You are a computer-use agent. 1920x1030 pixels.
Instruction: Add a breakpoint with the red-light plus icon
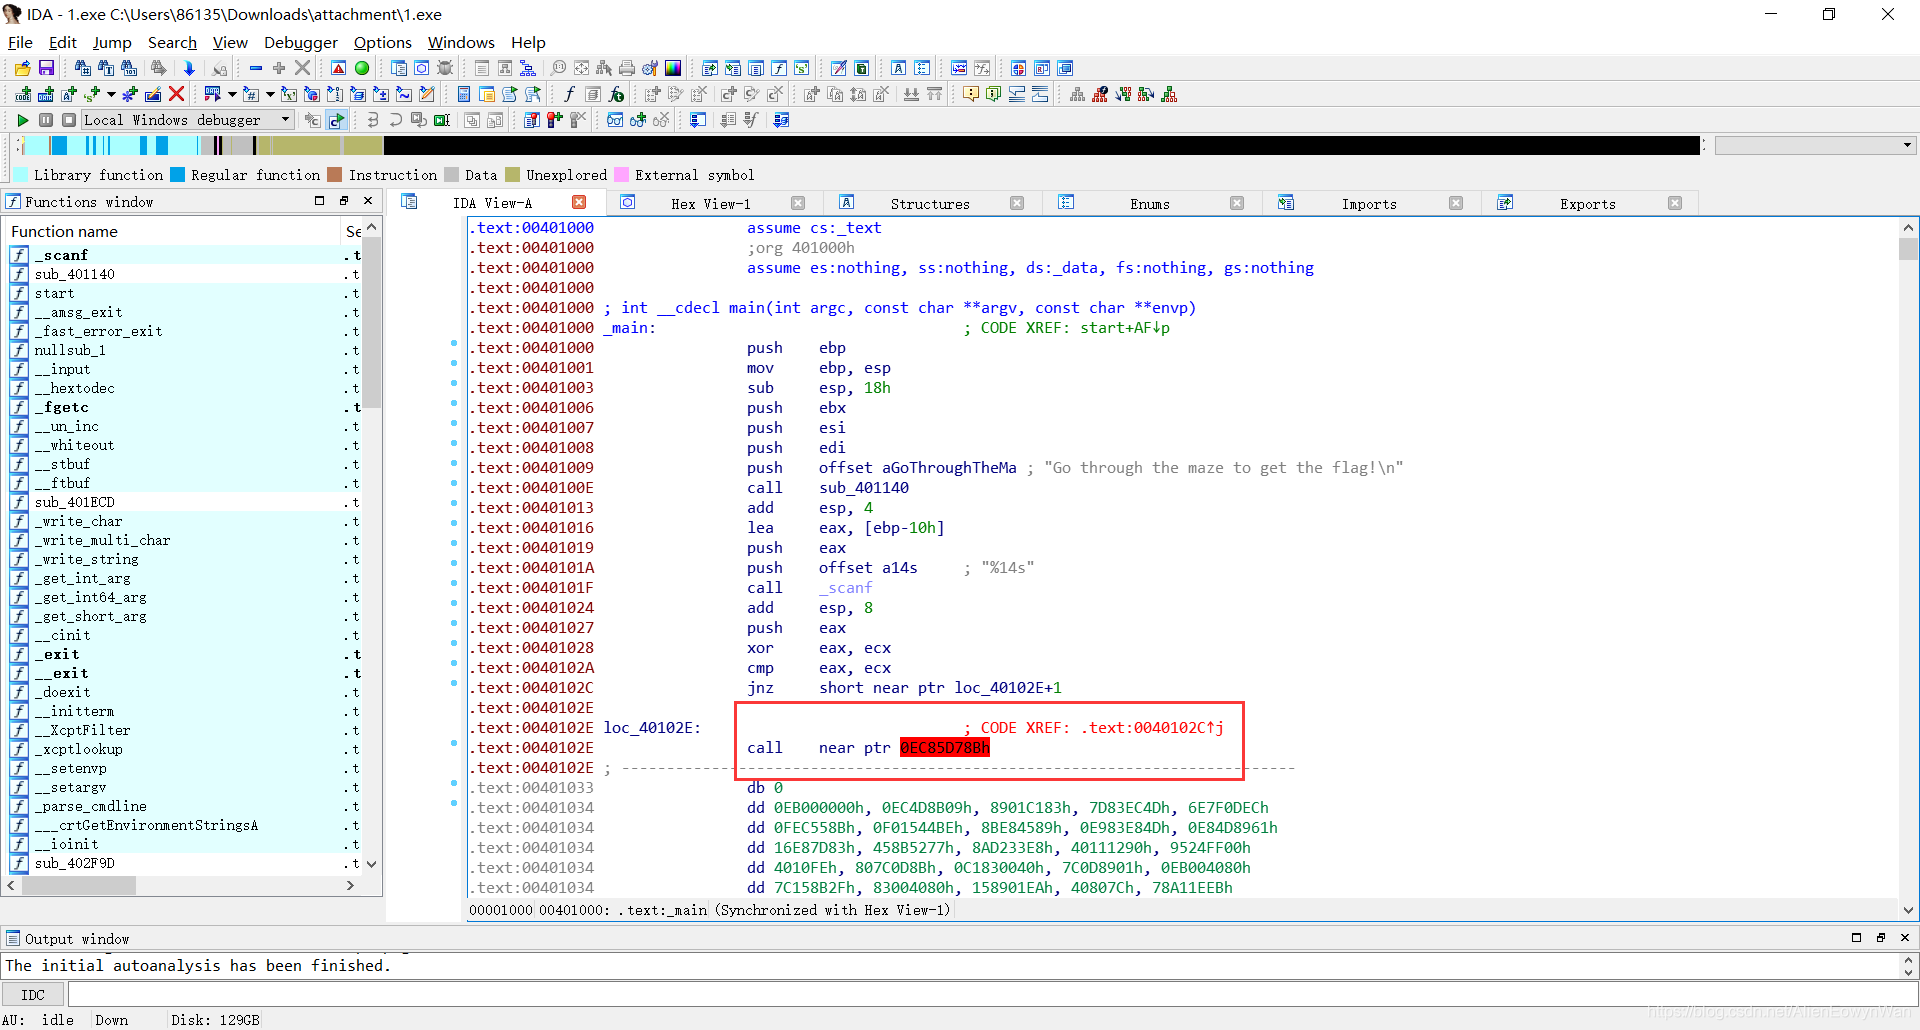click(554, 120)
